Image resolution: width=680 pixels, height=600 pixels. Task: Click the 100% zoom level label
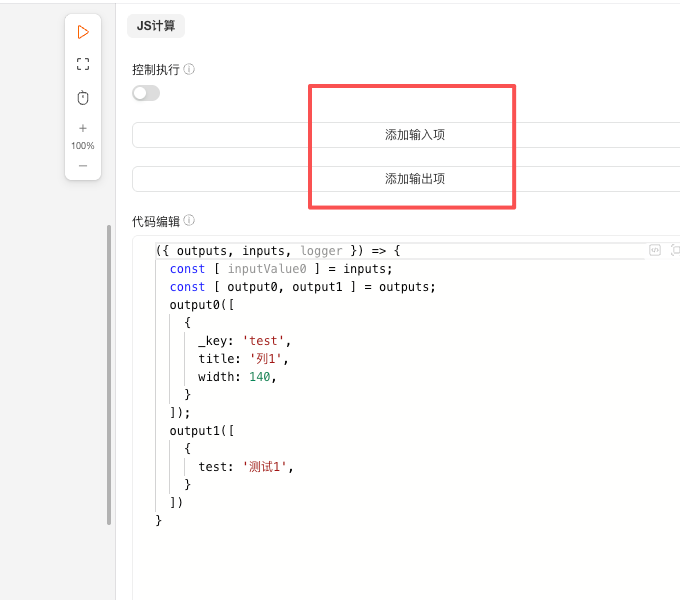pos(83,146)
